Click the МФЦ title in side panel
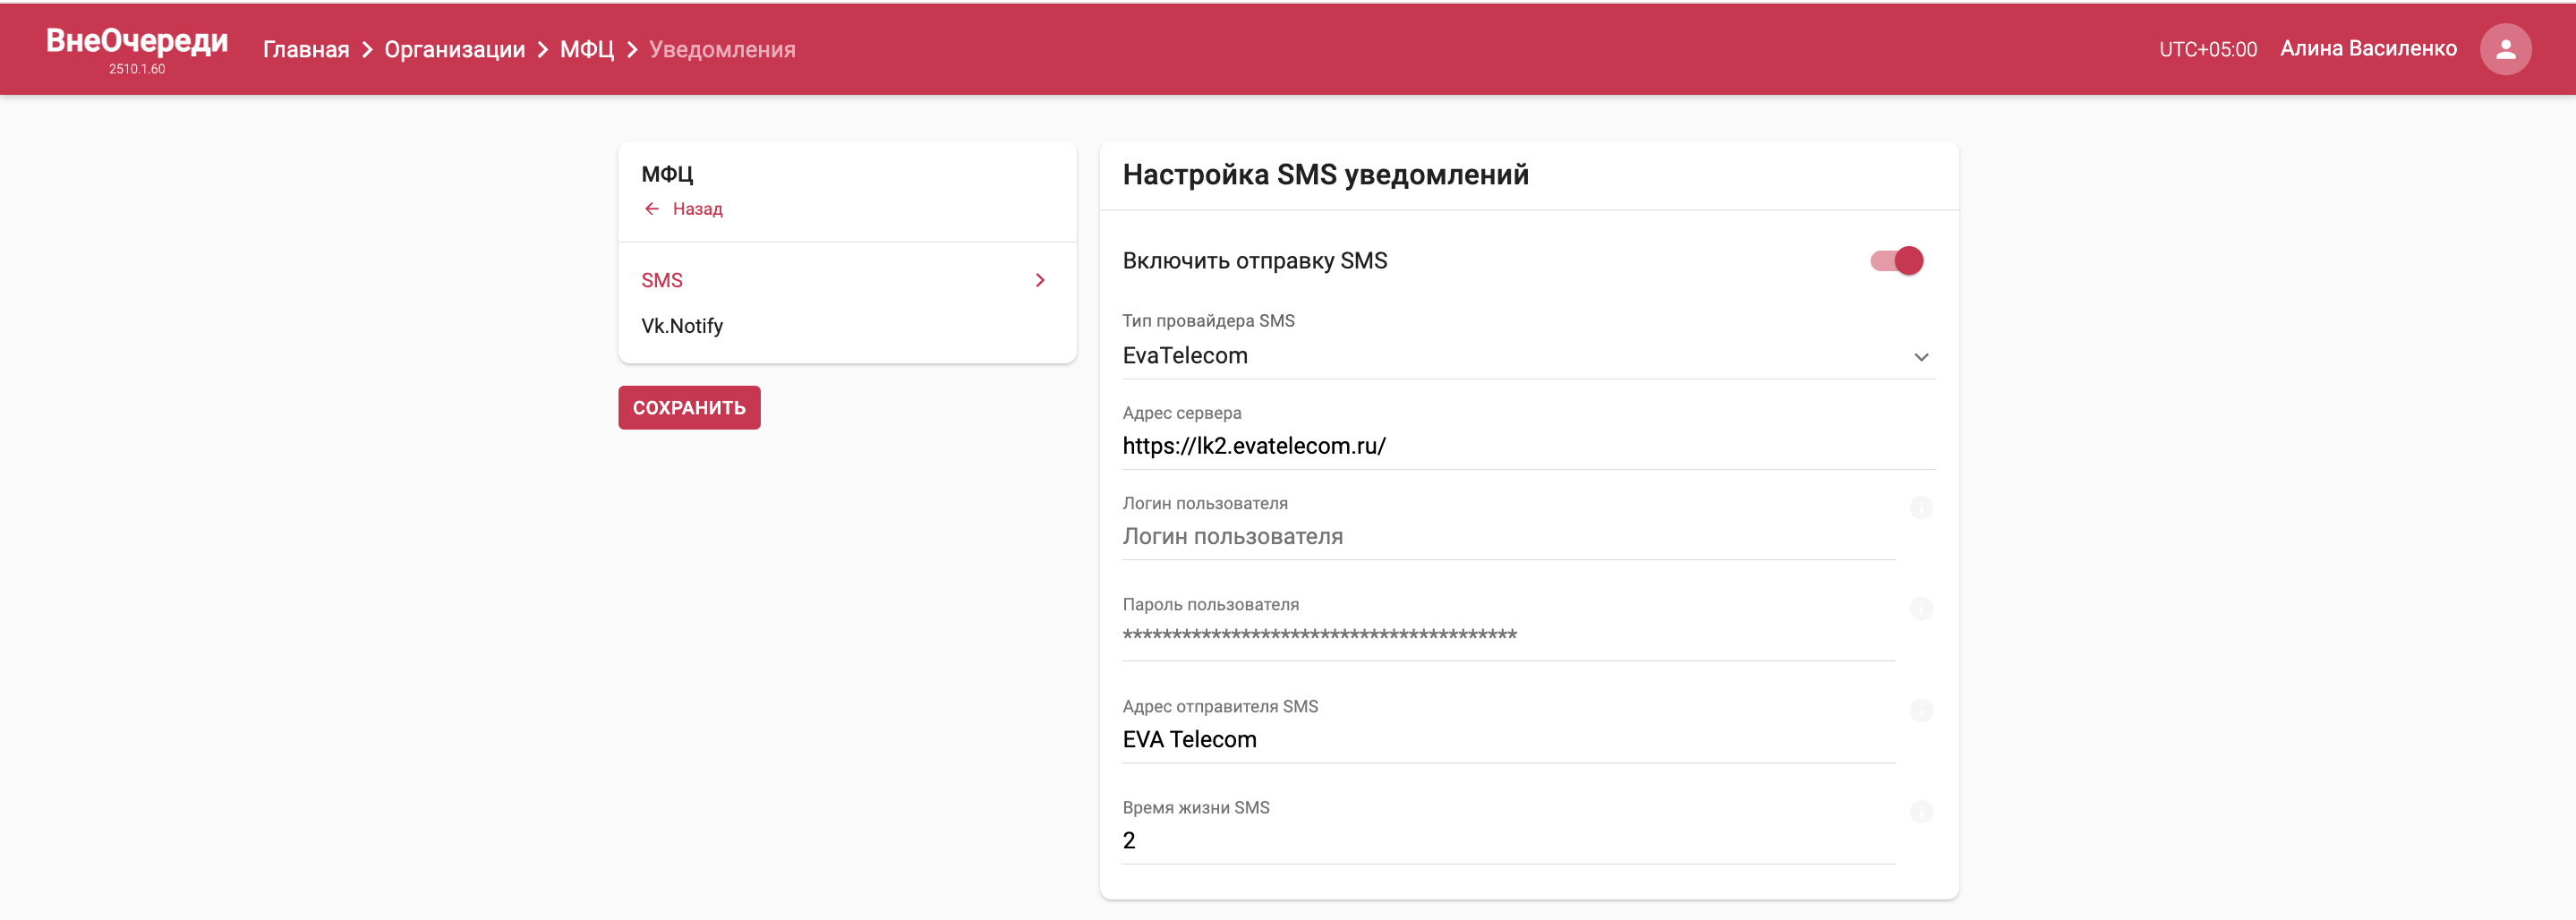2576x920 pixels. click(667, 174)
